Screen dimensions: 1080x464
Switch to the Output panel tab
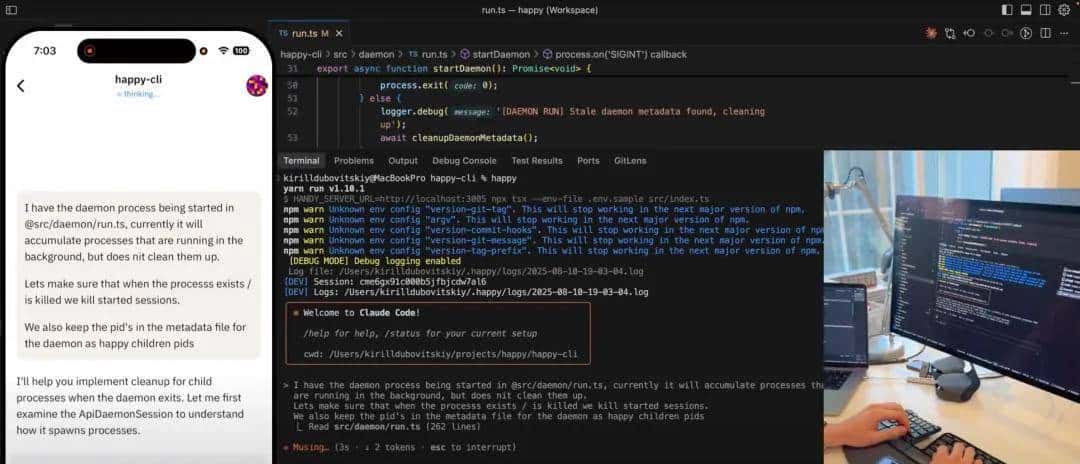tap(403, 160)
